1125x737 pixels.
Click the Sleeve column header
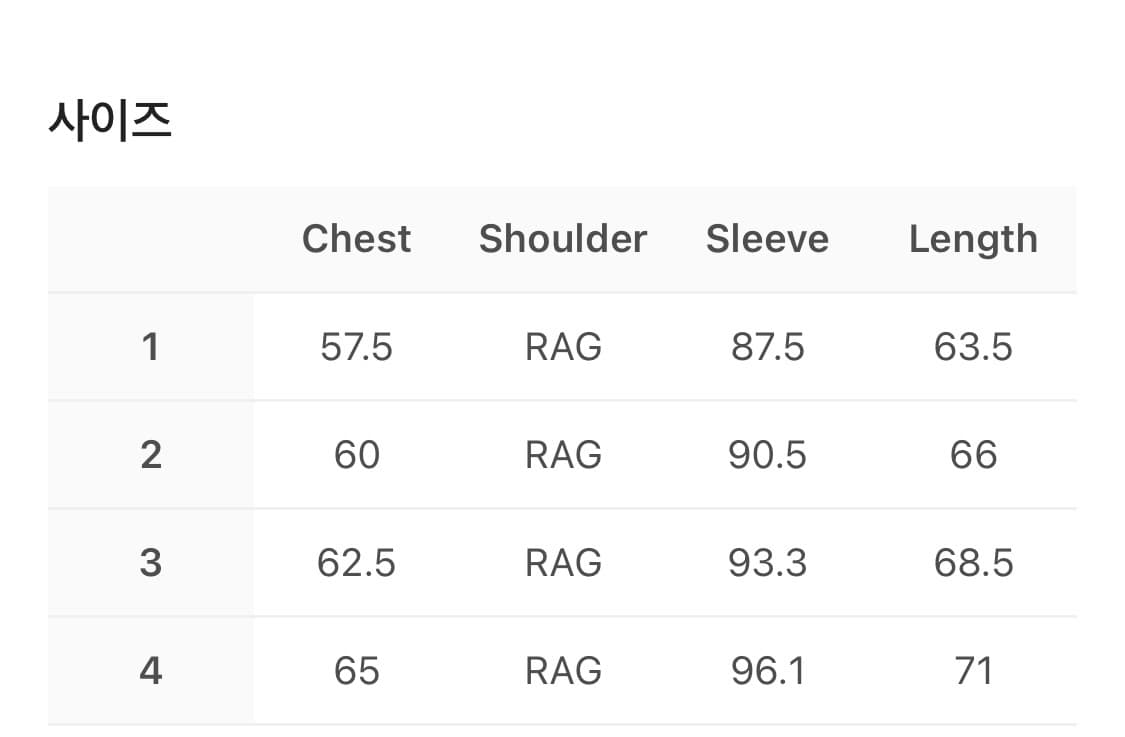(x=767, y=239)
